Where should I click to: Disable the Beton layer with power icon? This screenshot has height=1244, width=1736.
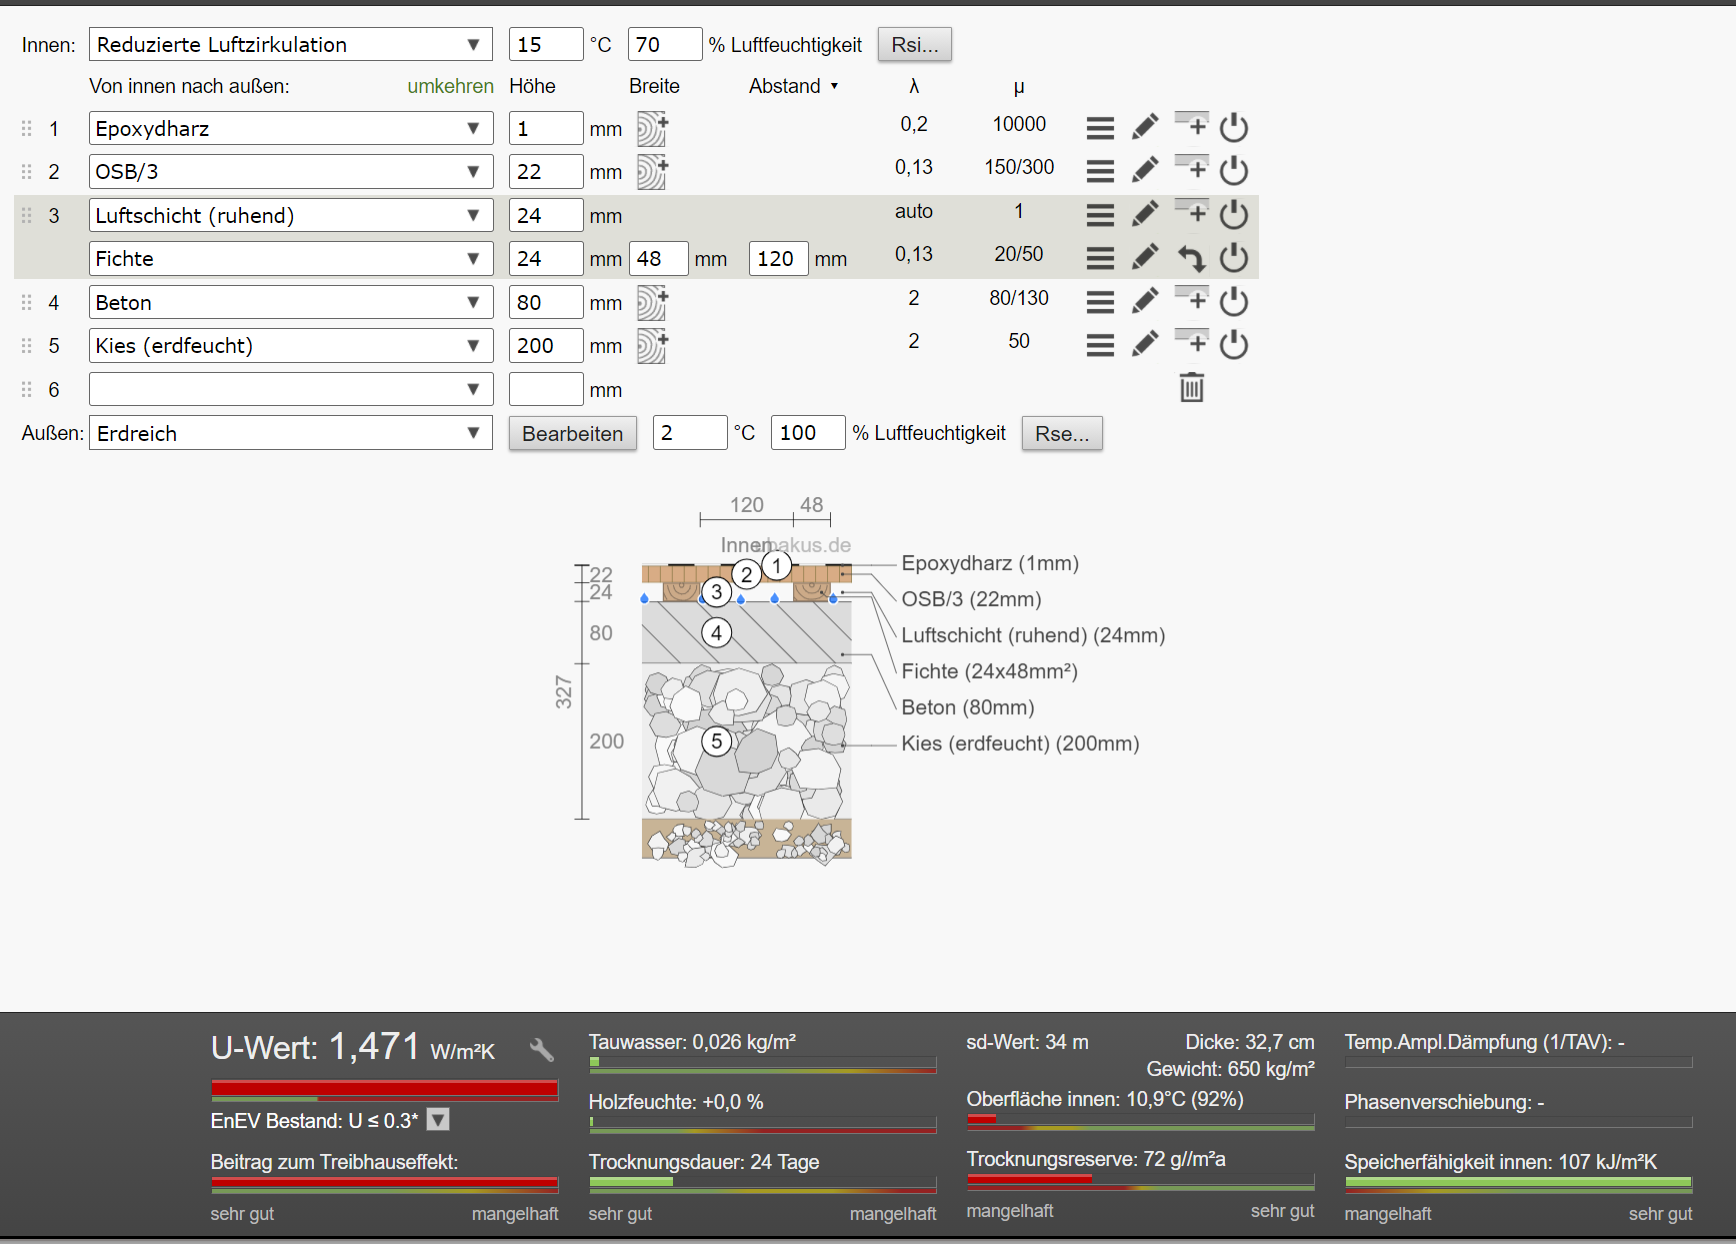(x=1234, y=301)
